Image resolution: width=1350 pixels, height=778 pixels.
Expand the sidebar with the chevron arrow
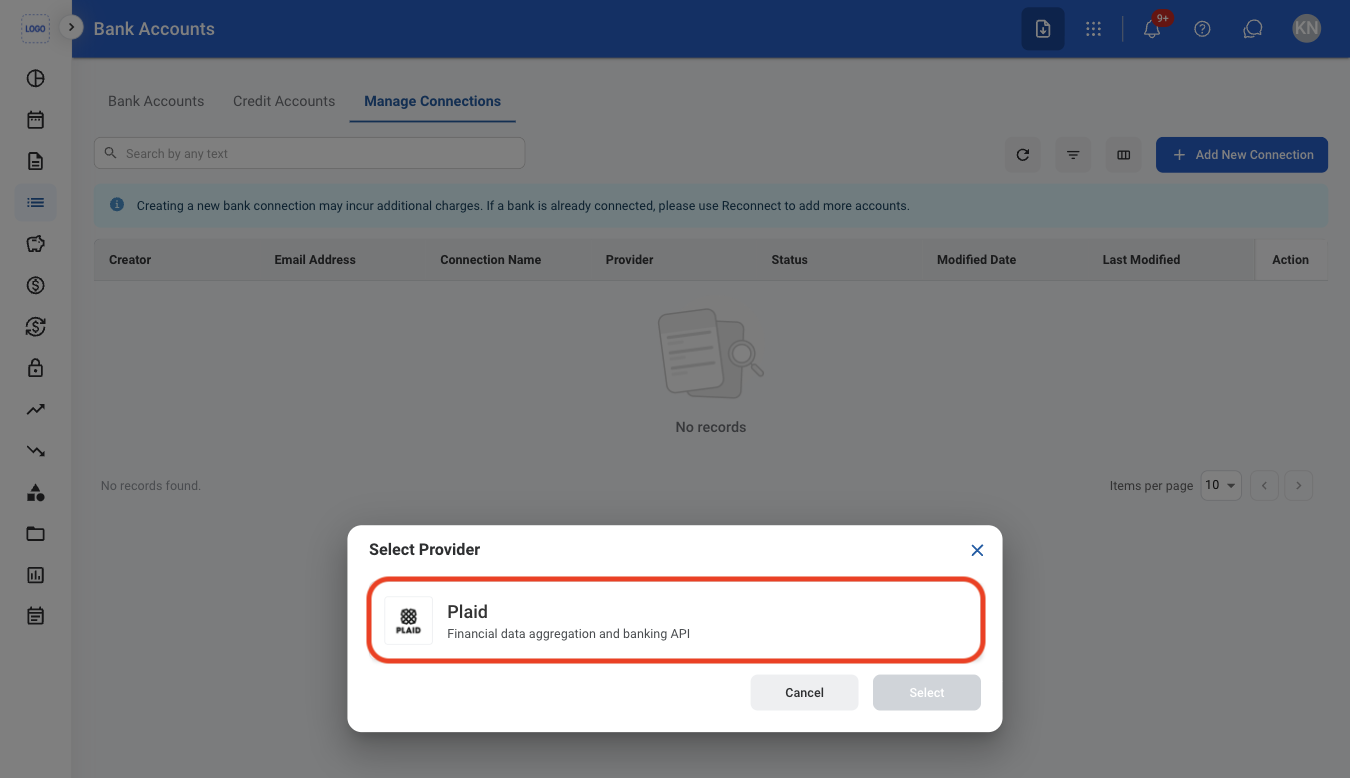[x=71, y=27]
